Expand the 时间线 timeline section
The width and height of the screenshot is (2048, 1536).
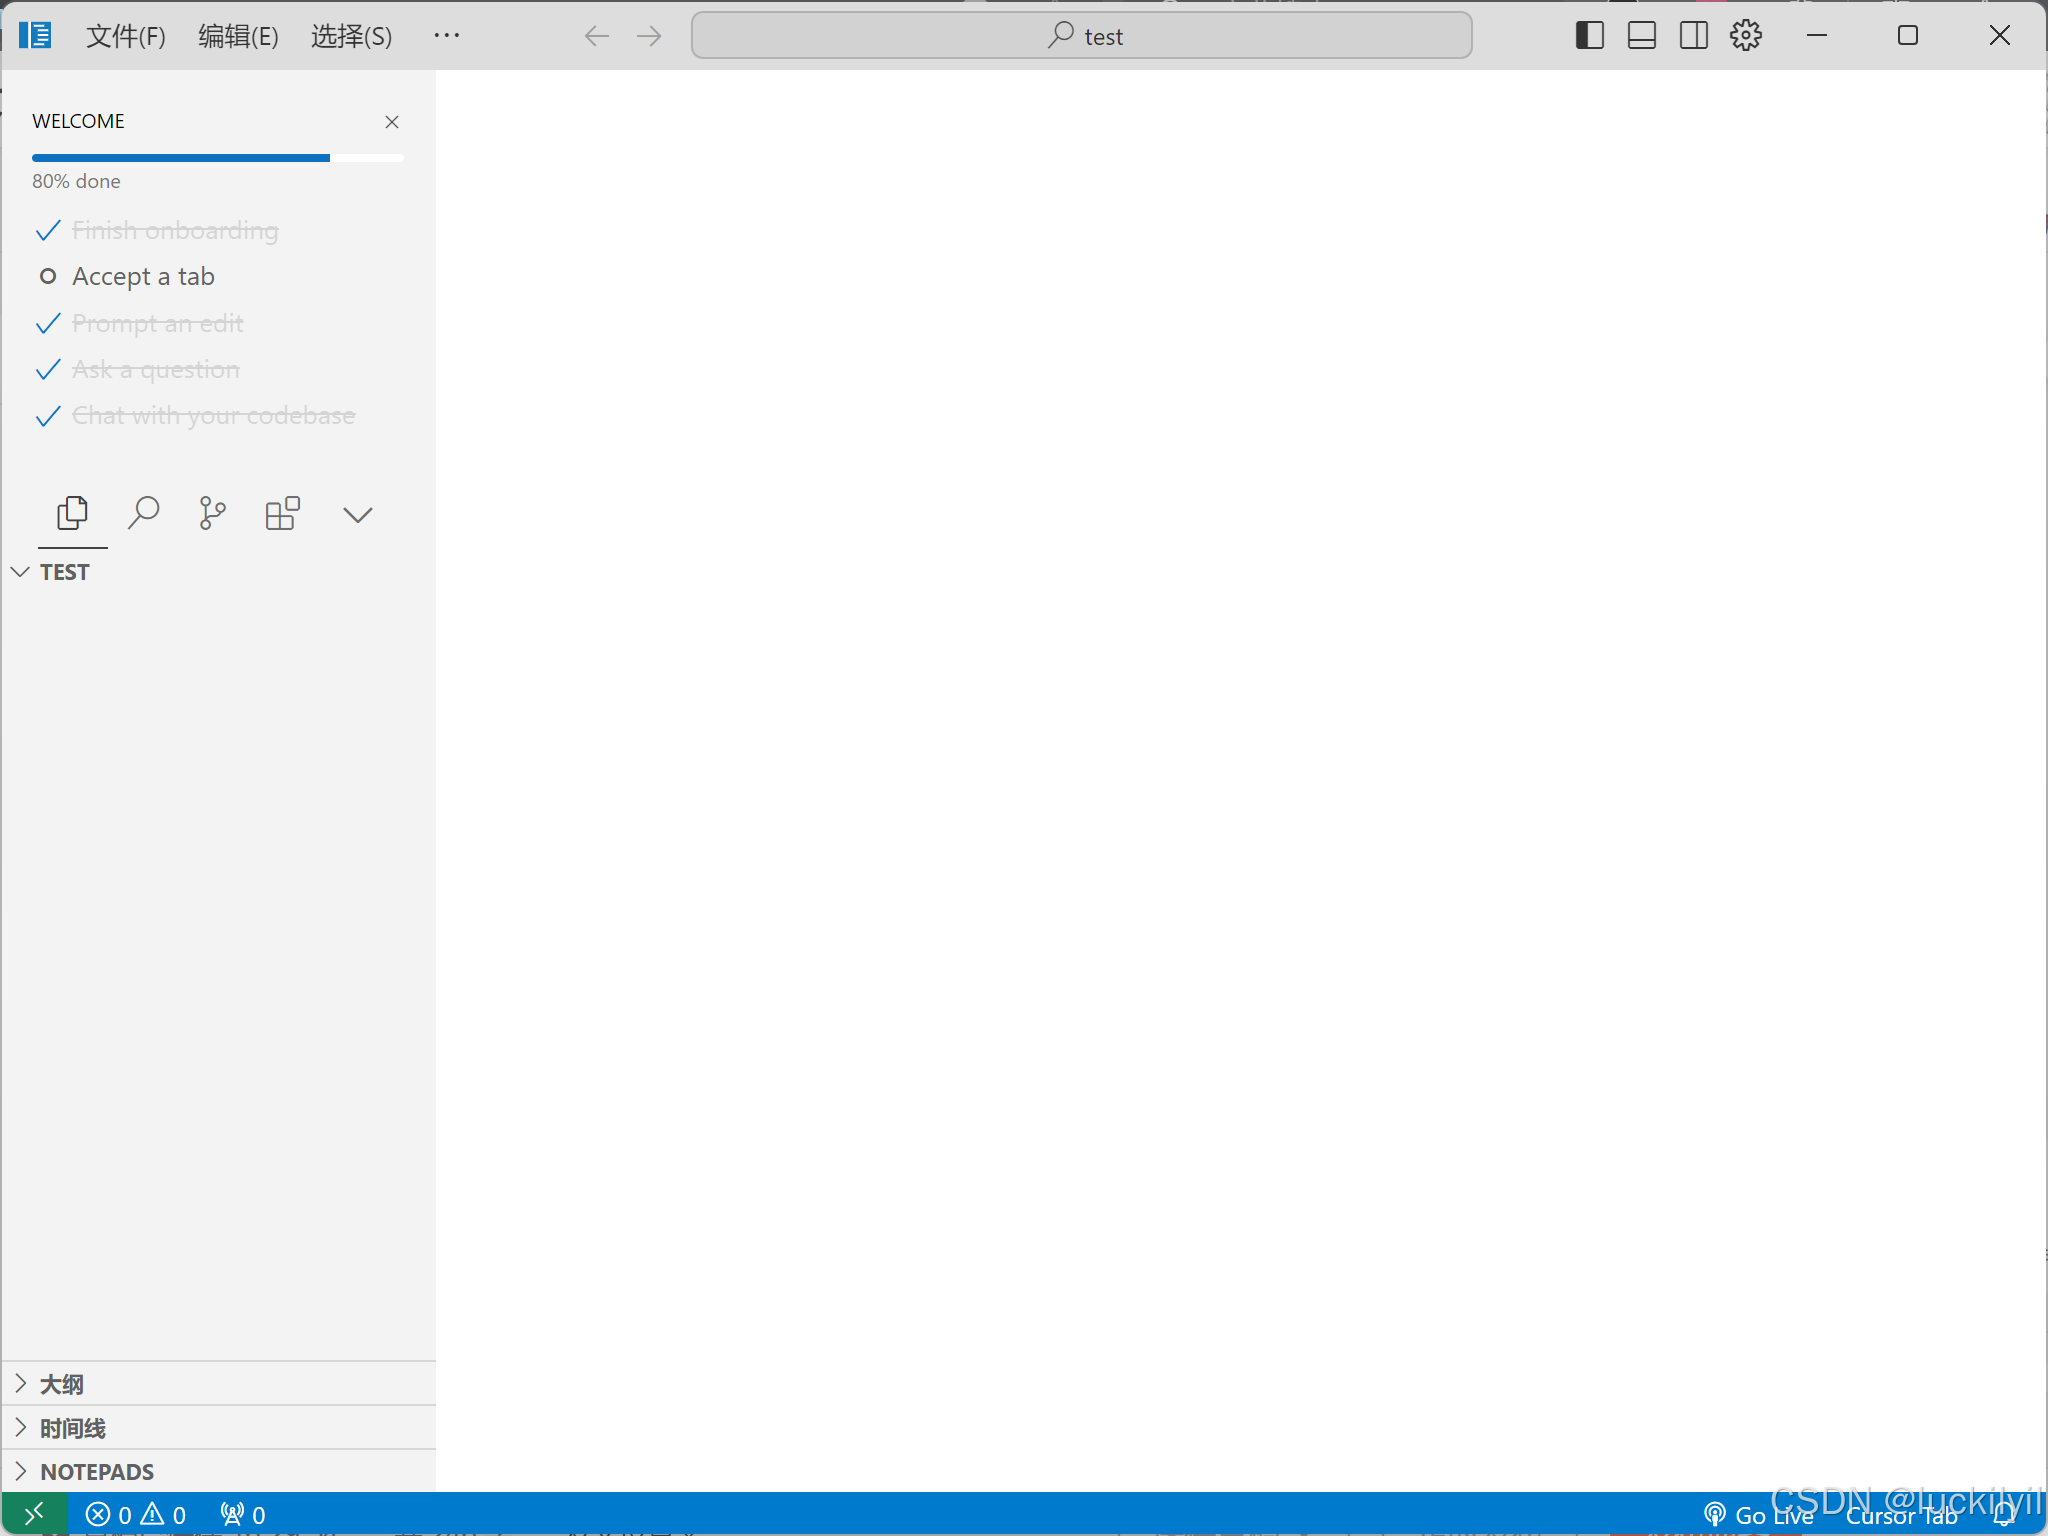point(72,1428)
